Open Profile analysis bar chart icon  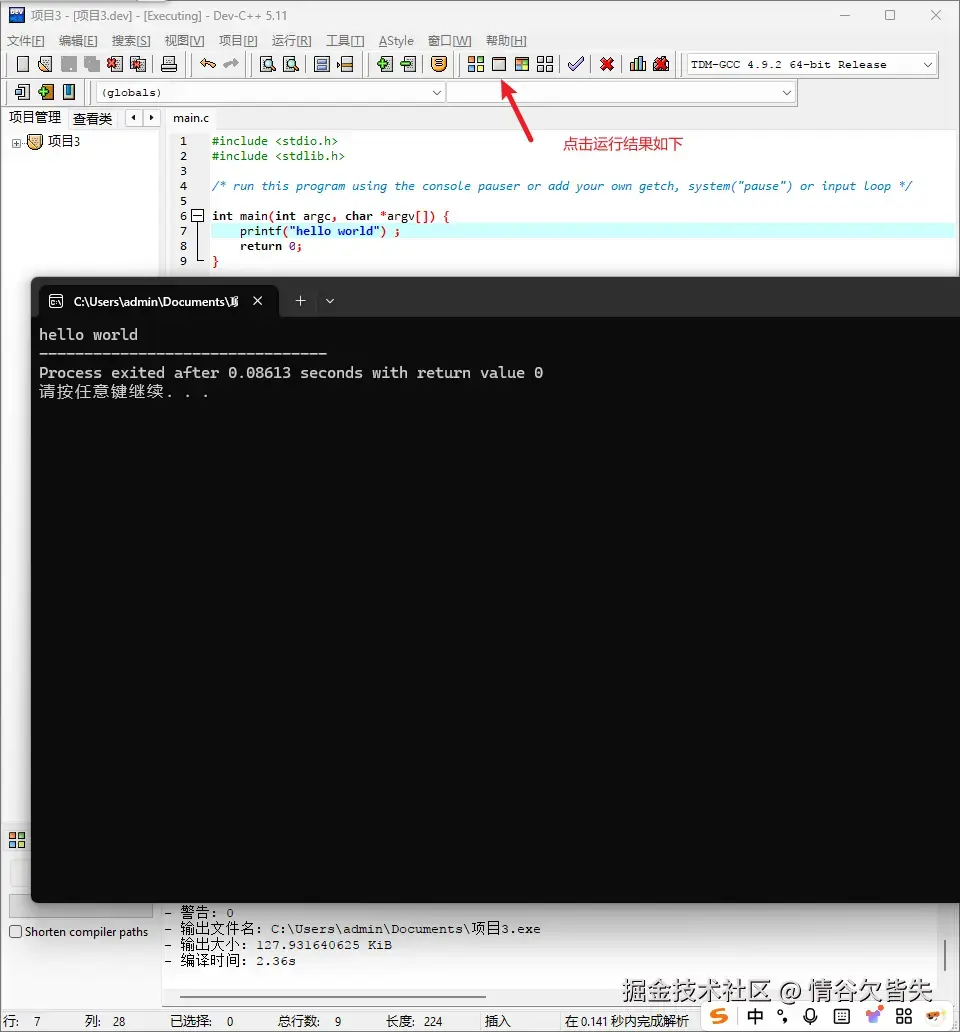(638, 64)
